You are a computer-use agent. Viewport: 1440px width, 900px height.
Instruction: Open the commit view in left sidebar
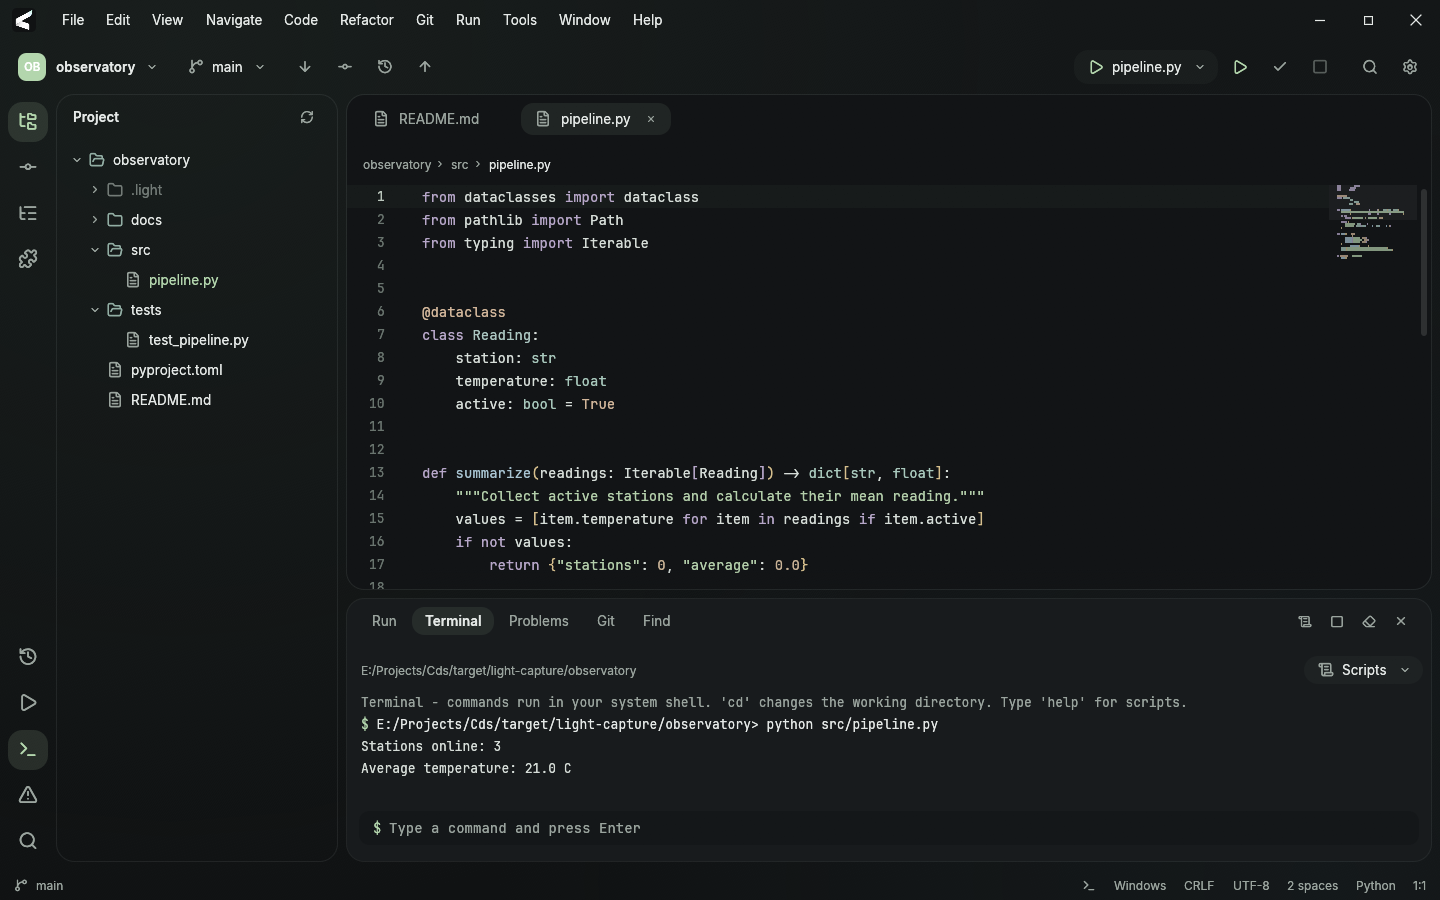click(28, 168)
